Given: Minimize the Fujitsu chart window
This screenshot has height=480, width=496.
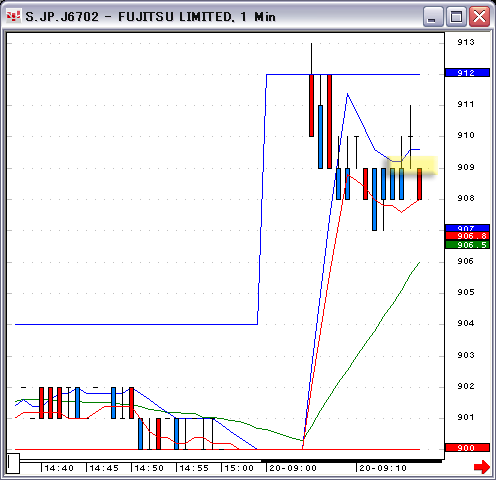Looking at the screenshot, I should [x=433, y=16].
